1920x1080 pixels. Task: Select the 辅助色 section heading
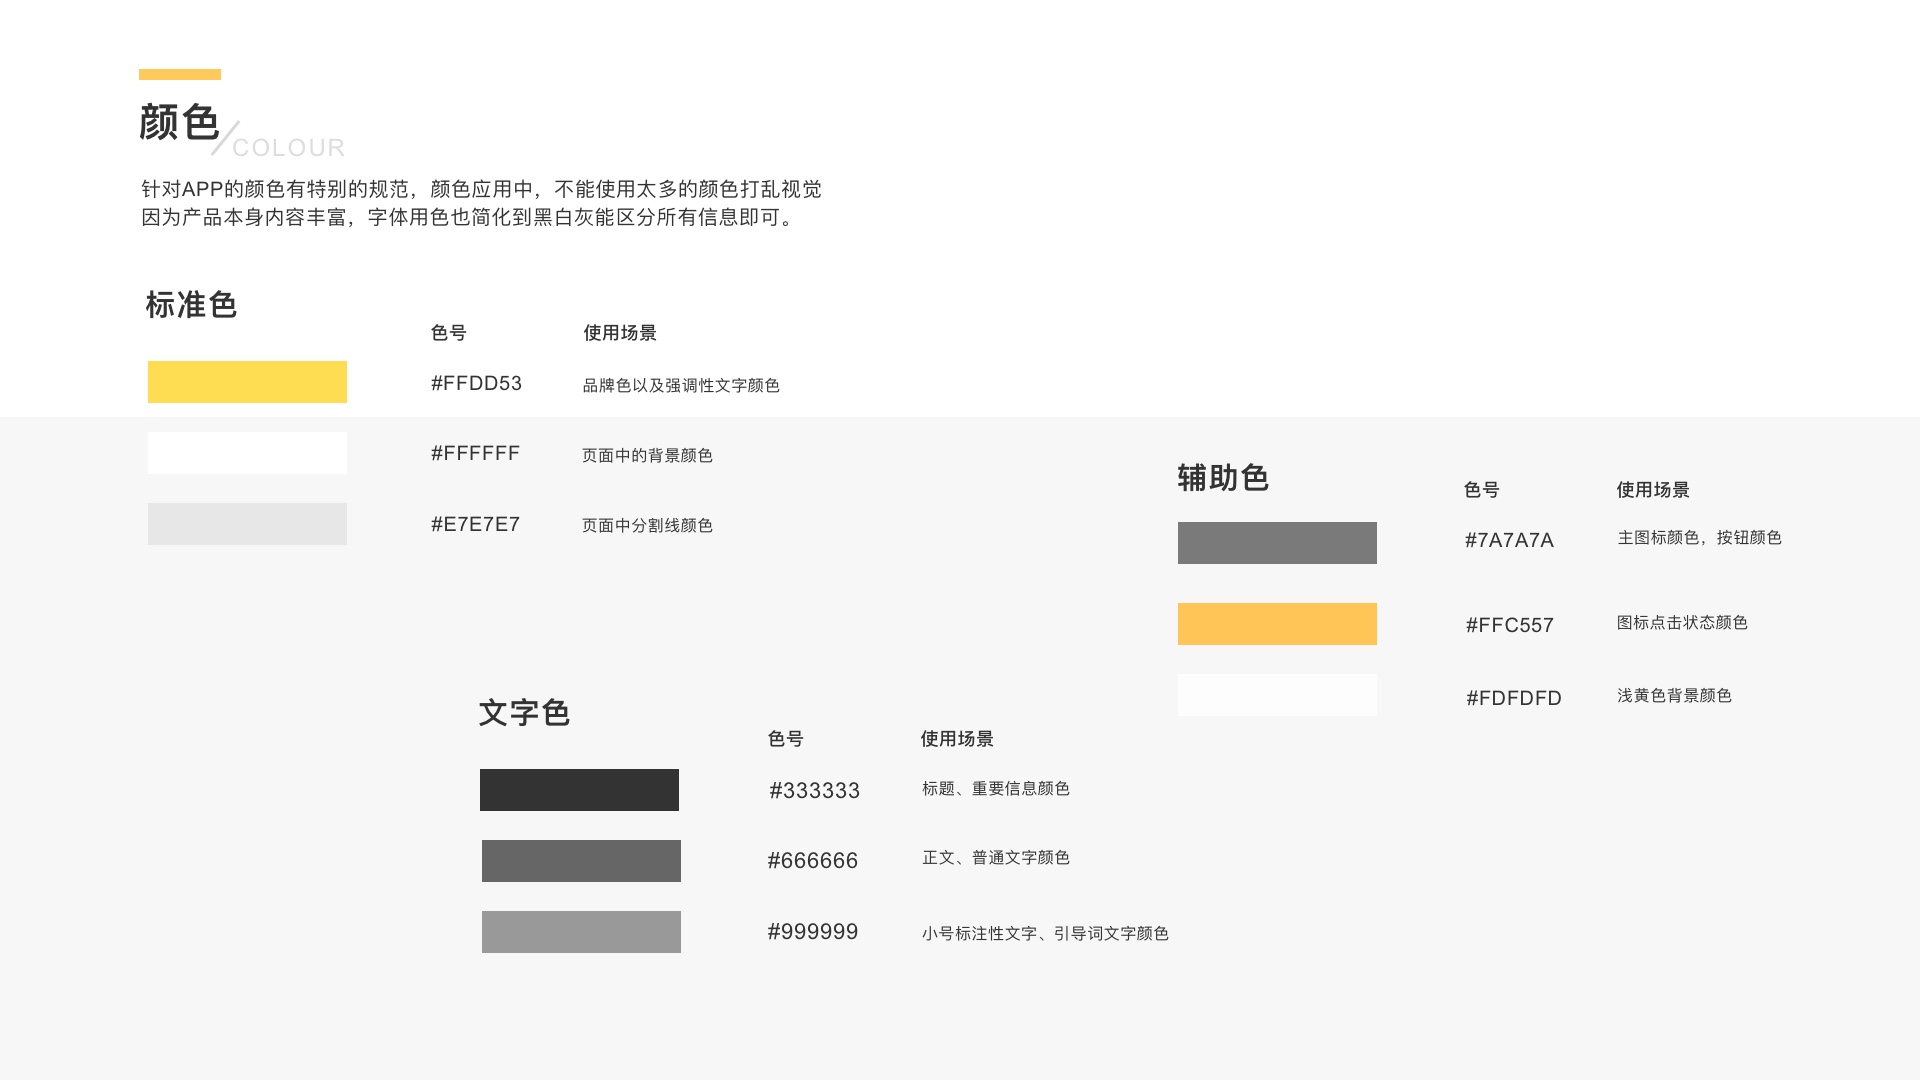[1223, 478]
